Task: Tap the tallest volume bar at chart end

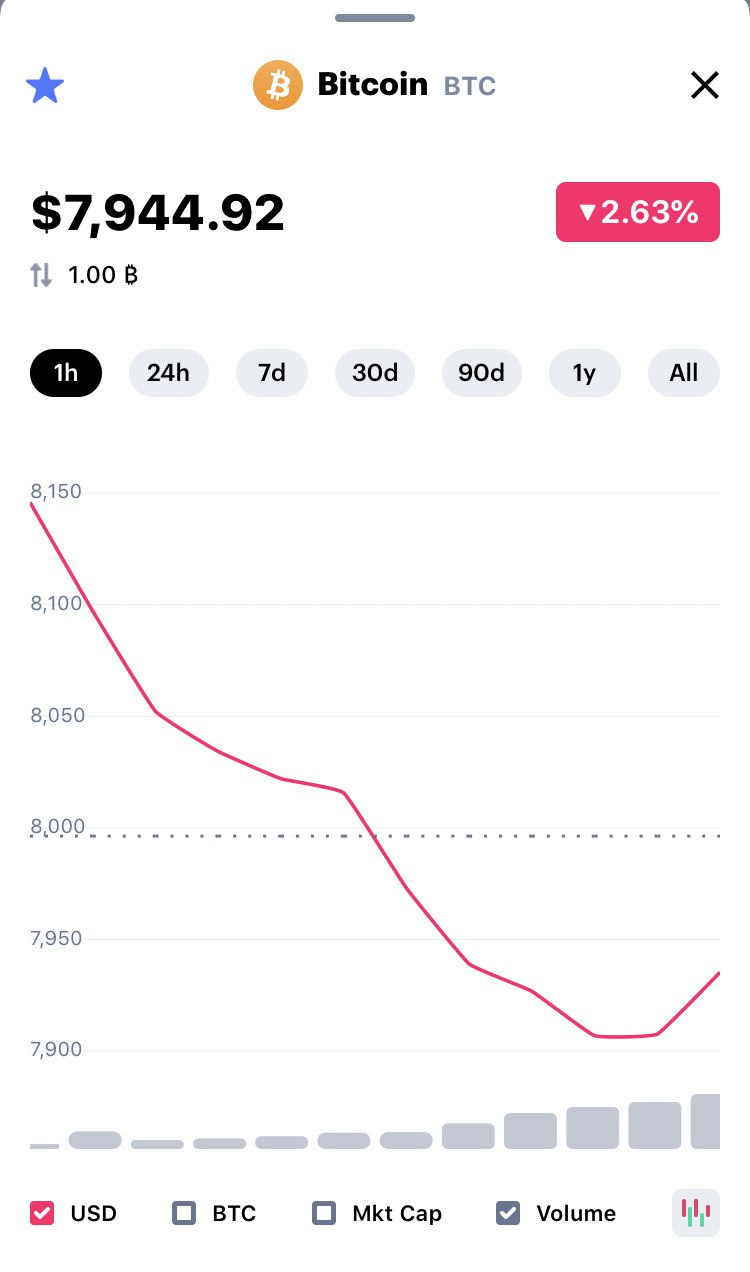Action: point(705,1121)
